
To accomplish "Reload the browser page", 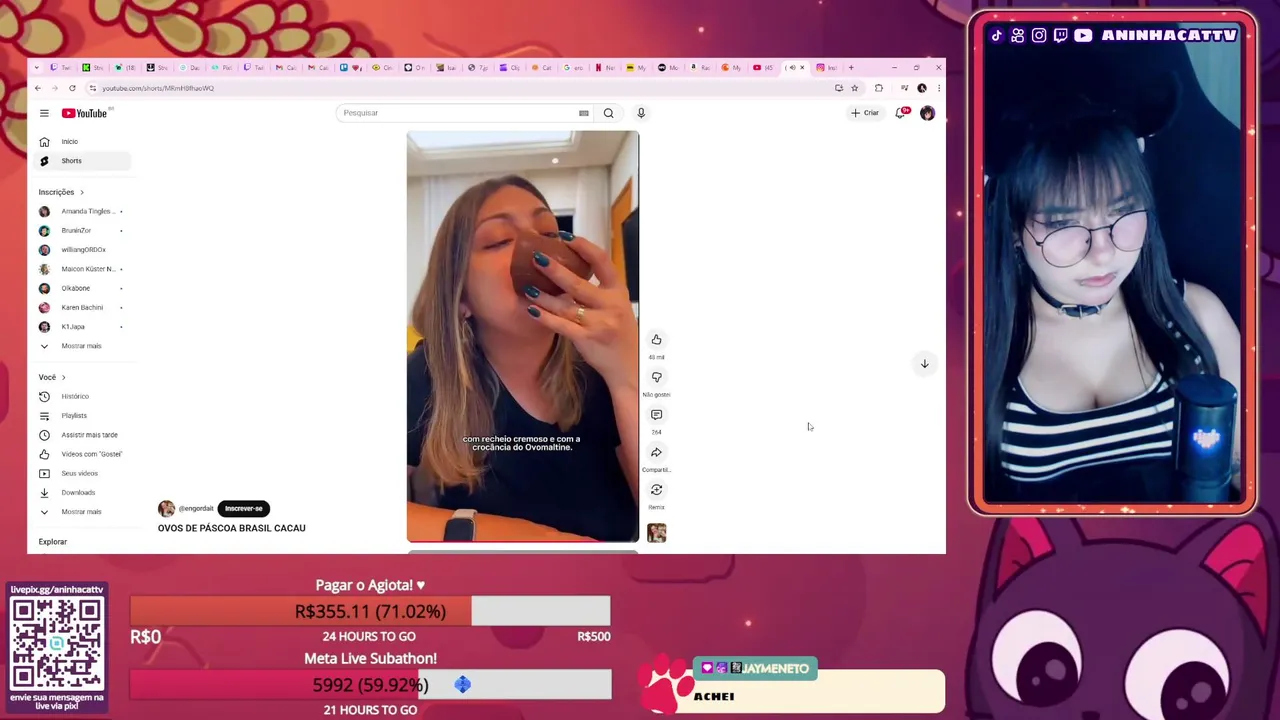I will [x=72, y=88].
